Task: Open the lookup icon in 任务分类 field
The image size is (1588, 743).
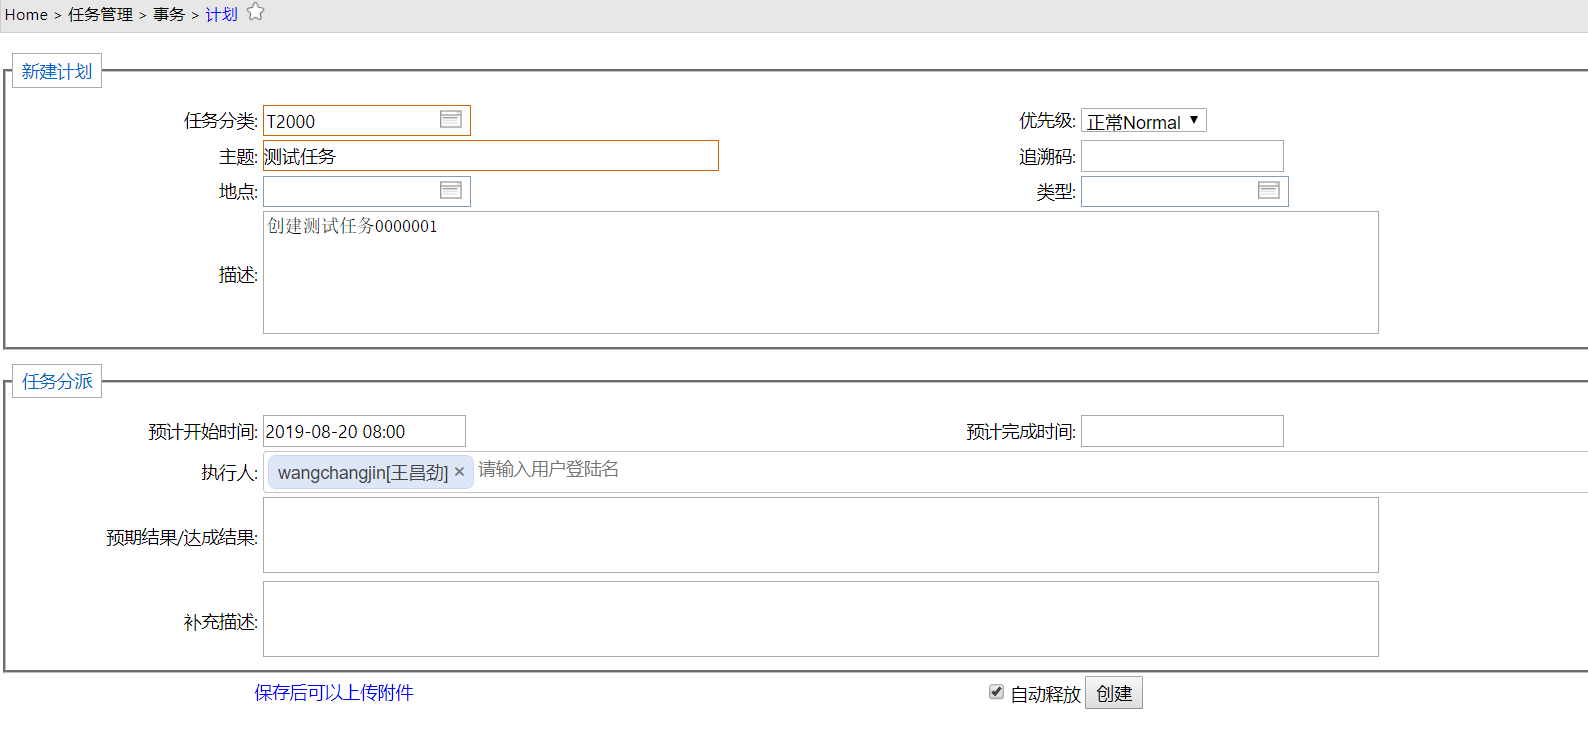Action: (451, 120)
